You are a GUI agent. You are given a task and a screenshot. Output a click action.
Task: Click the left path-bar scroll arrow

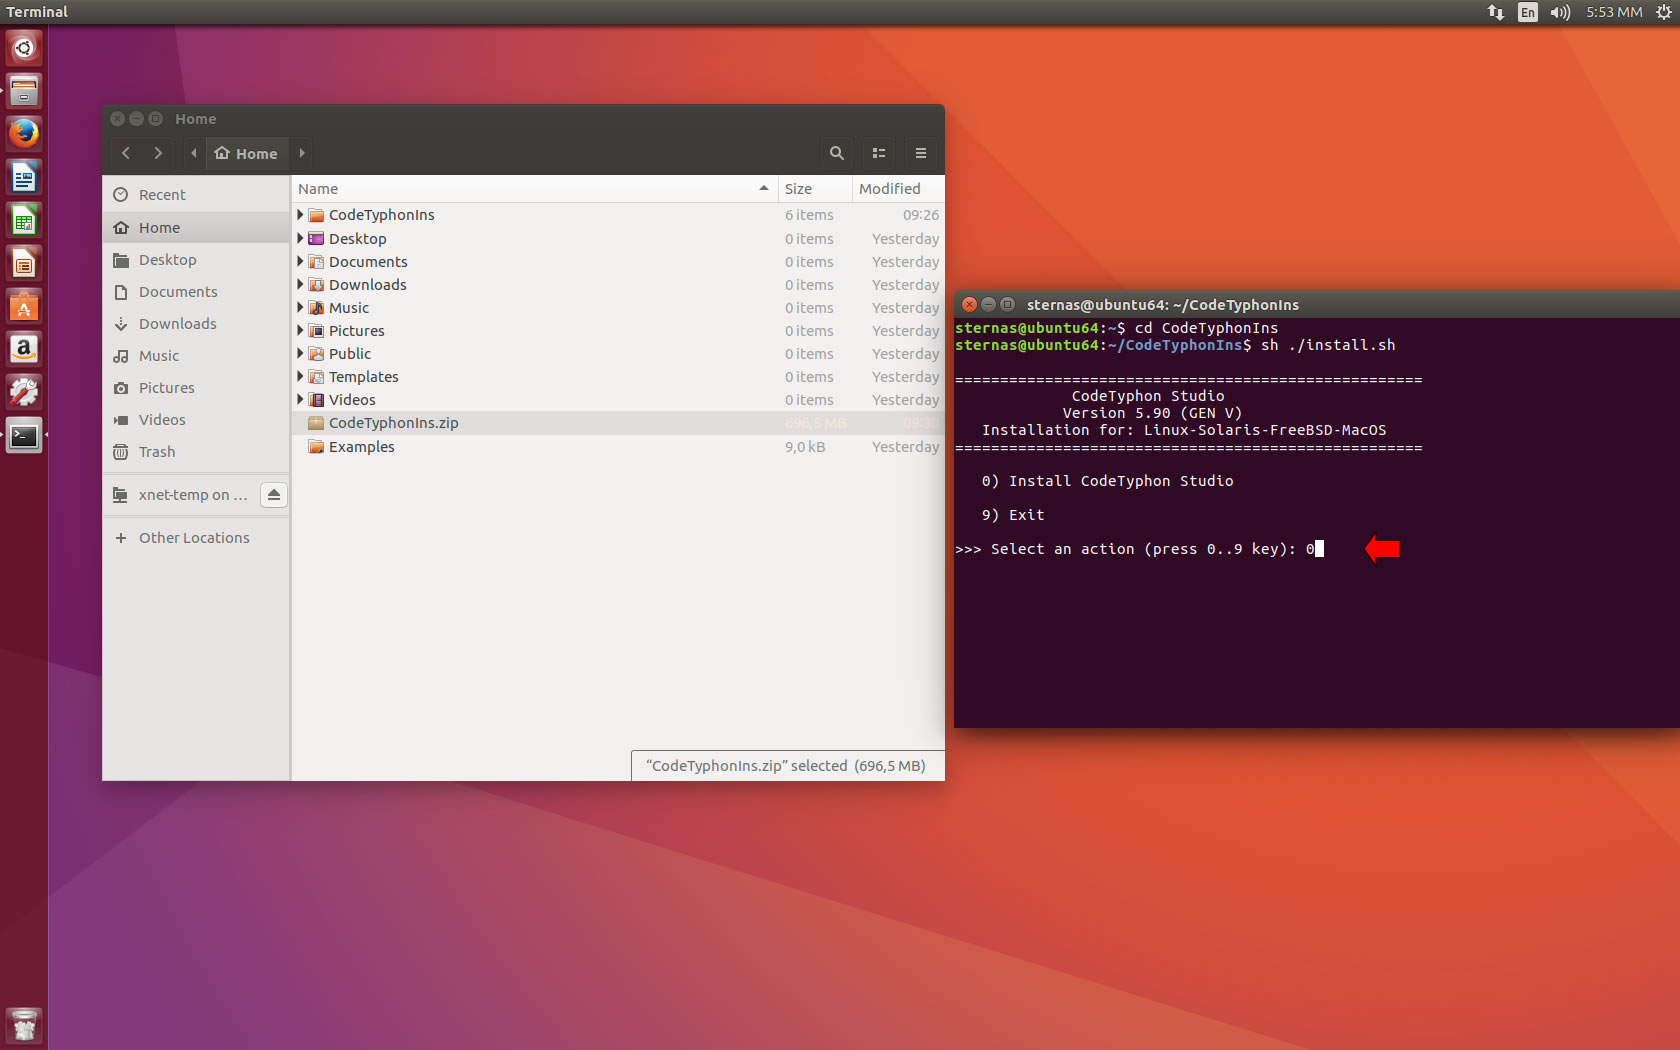194,153
